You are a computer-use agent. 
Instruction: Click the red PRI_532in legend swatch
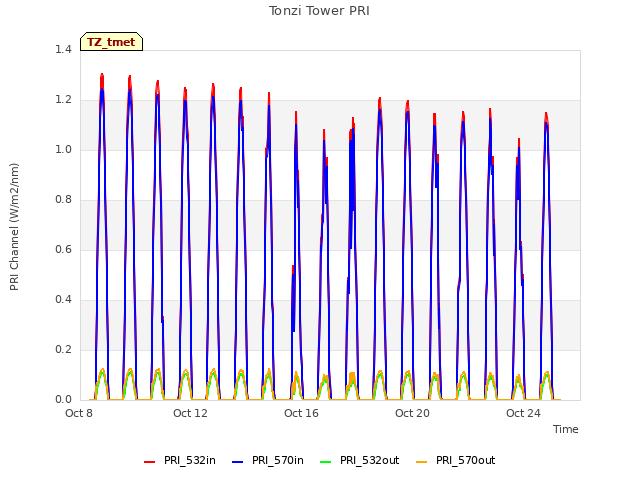pyautogui.click(x=149, y=462)
